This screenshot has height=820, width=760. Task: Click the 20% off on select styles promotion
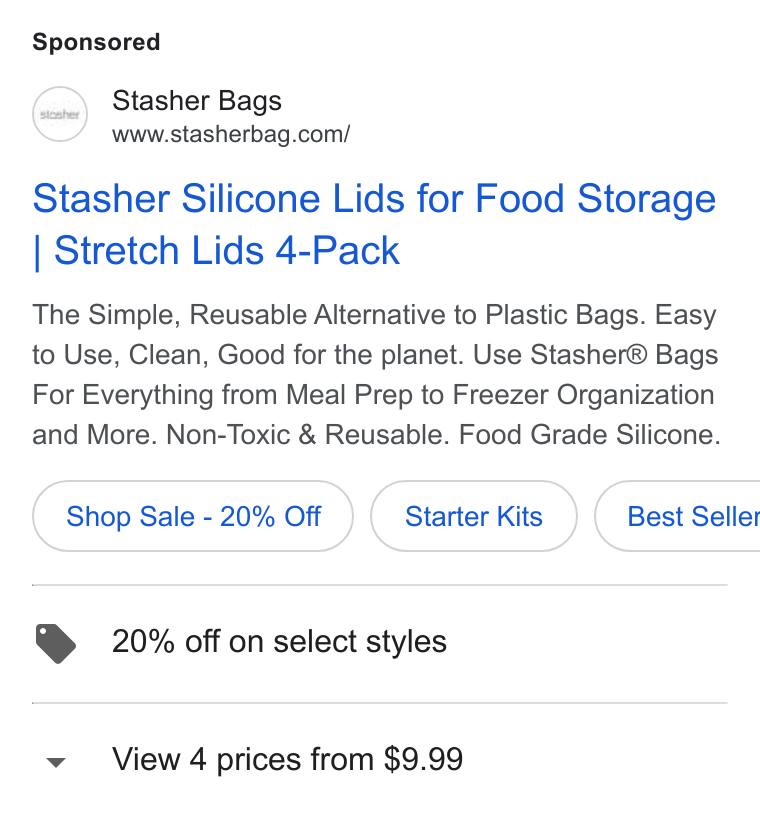[279, 641]
